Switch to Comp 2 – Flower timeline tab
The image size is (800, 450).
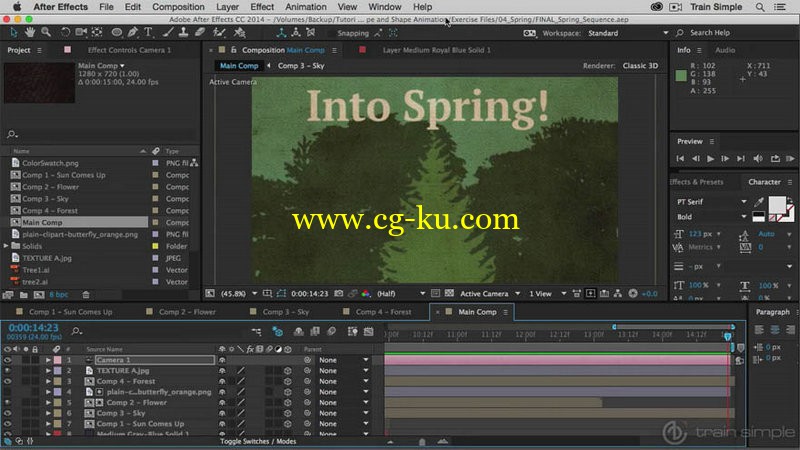187,312
